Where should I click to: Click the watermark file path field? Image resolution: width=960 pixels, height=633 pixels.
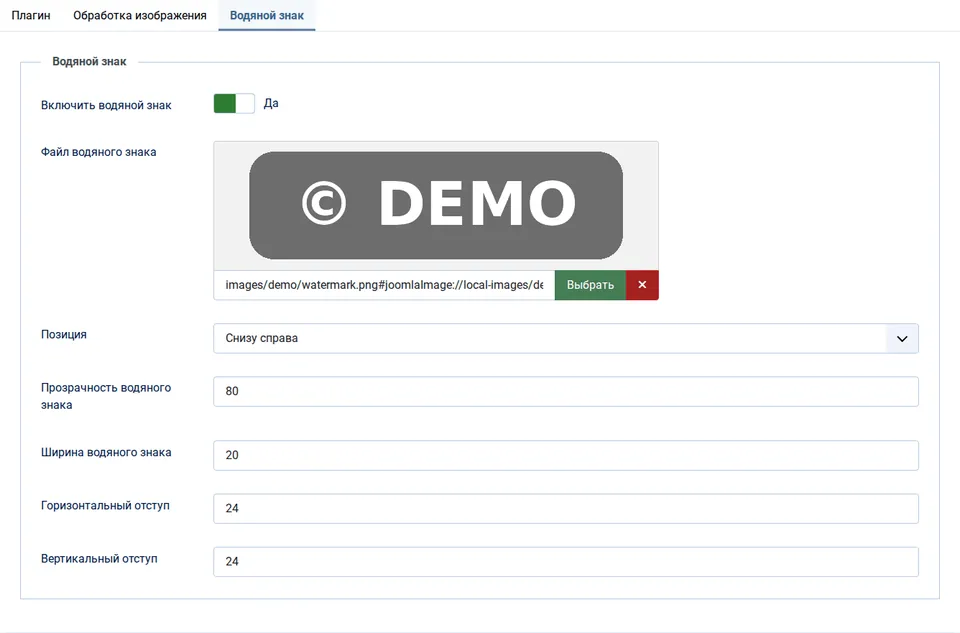pos(384,285)
